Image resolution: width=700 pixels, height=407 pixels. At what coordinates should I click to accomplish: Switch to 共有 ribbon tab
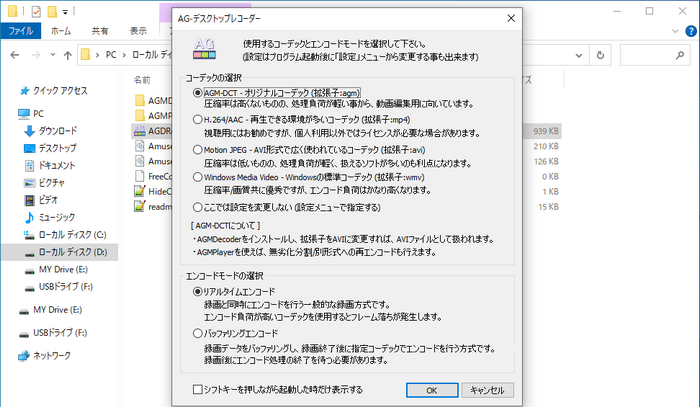pos(100,31)
